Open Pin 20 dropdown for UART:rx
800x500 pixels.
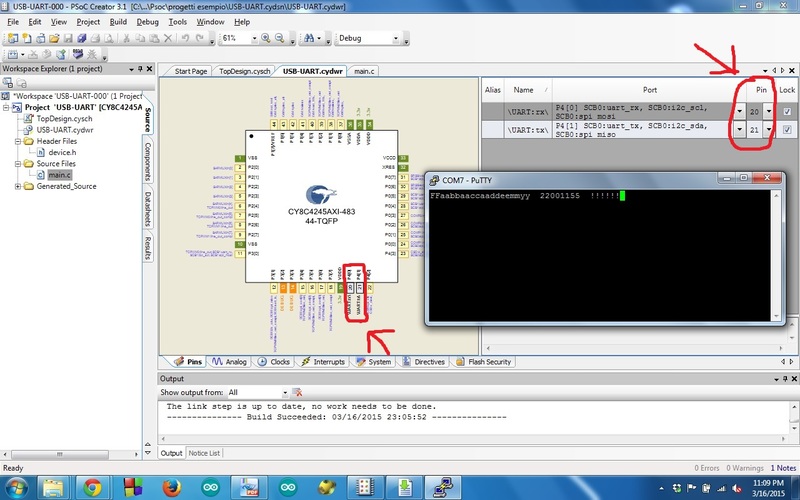tap(769, 111)
